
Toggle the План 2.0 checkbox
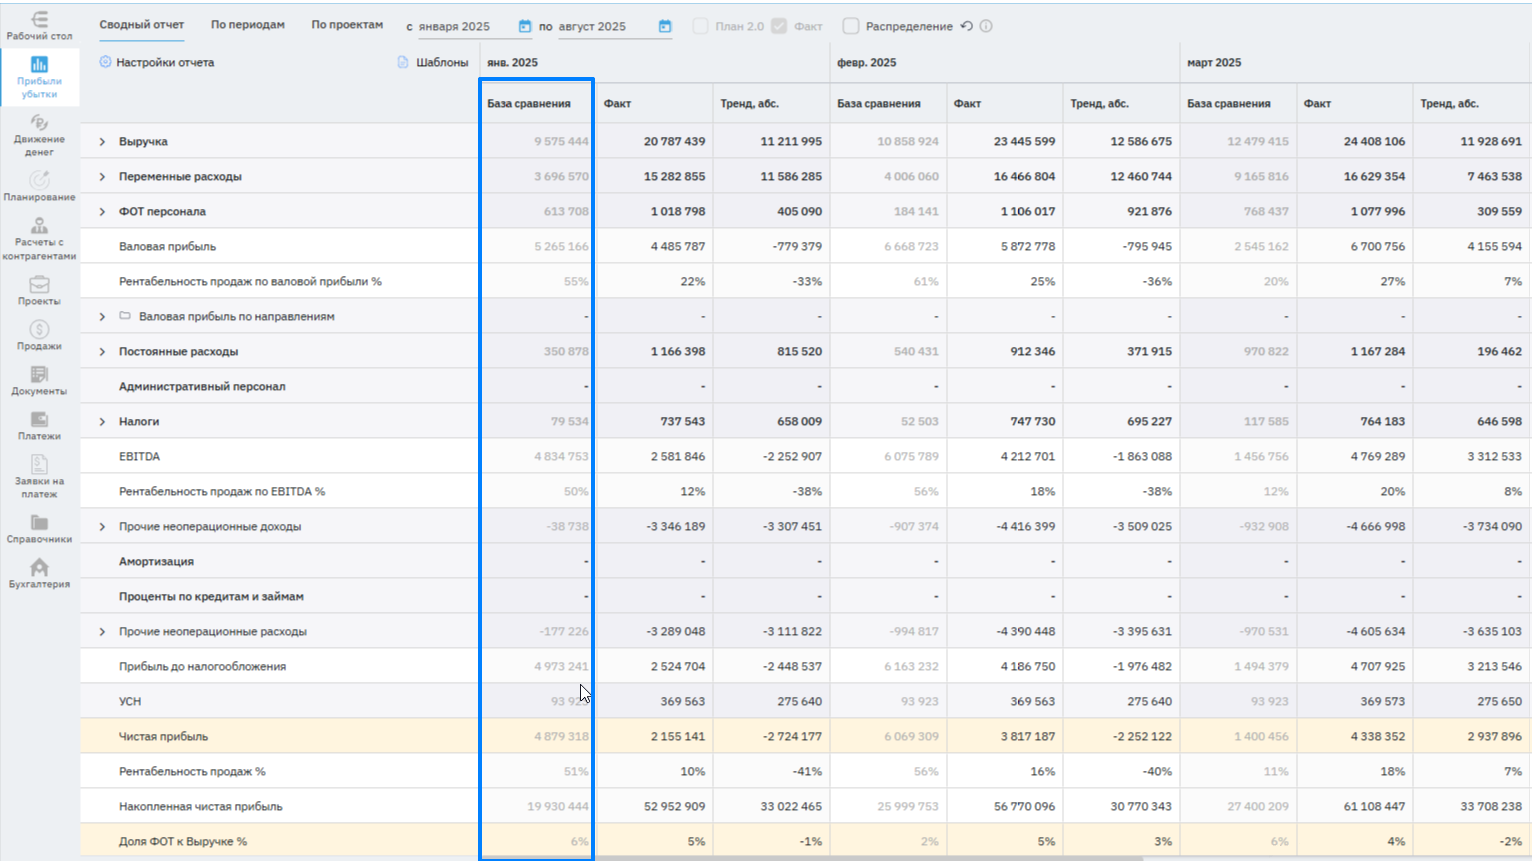700,26
